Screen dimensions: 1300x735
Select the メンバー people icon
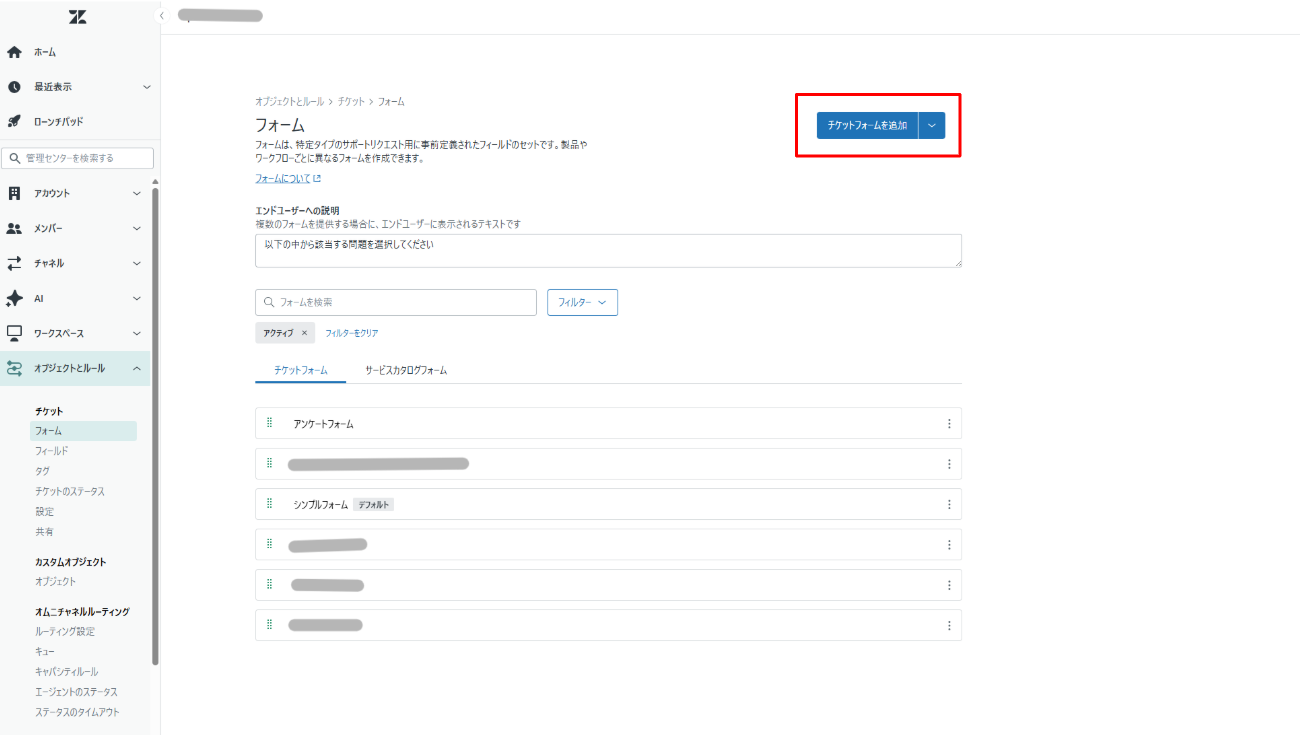(x=13, y=227)
